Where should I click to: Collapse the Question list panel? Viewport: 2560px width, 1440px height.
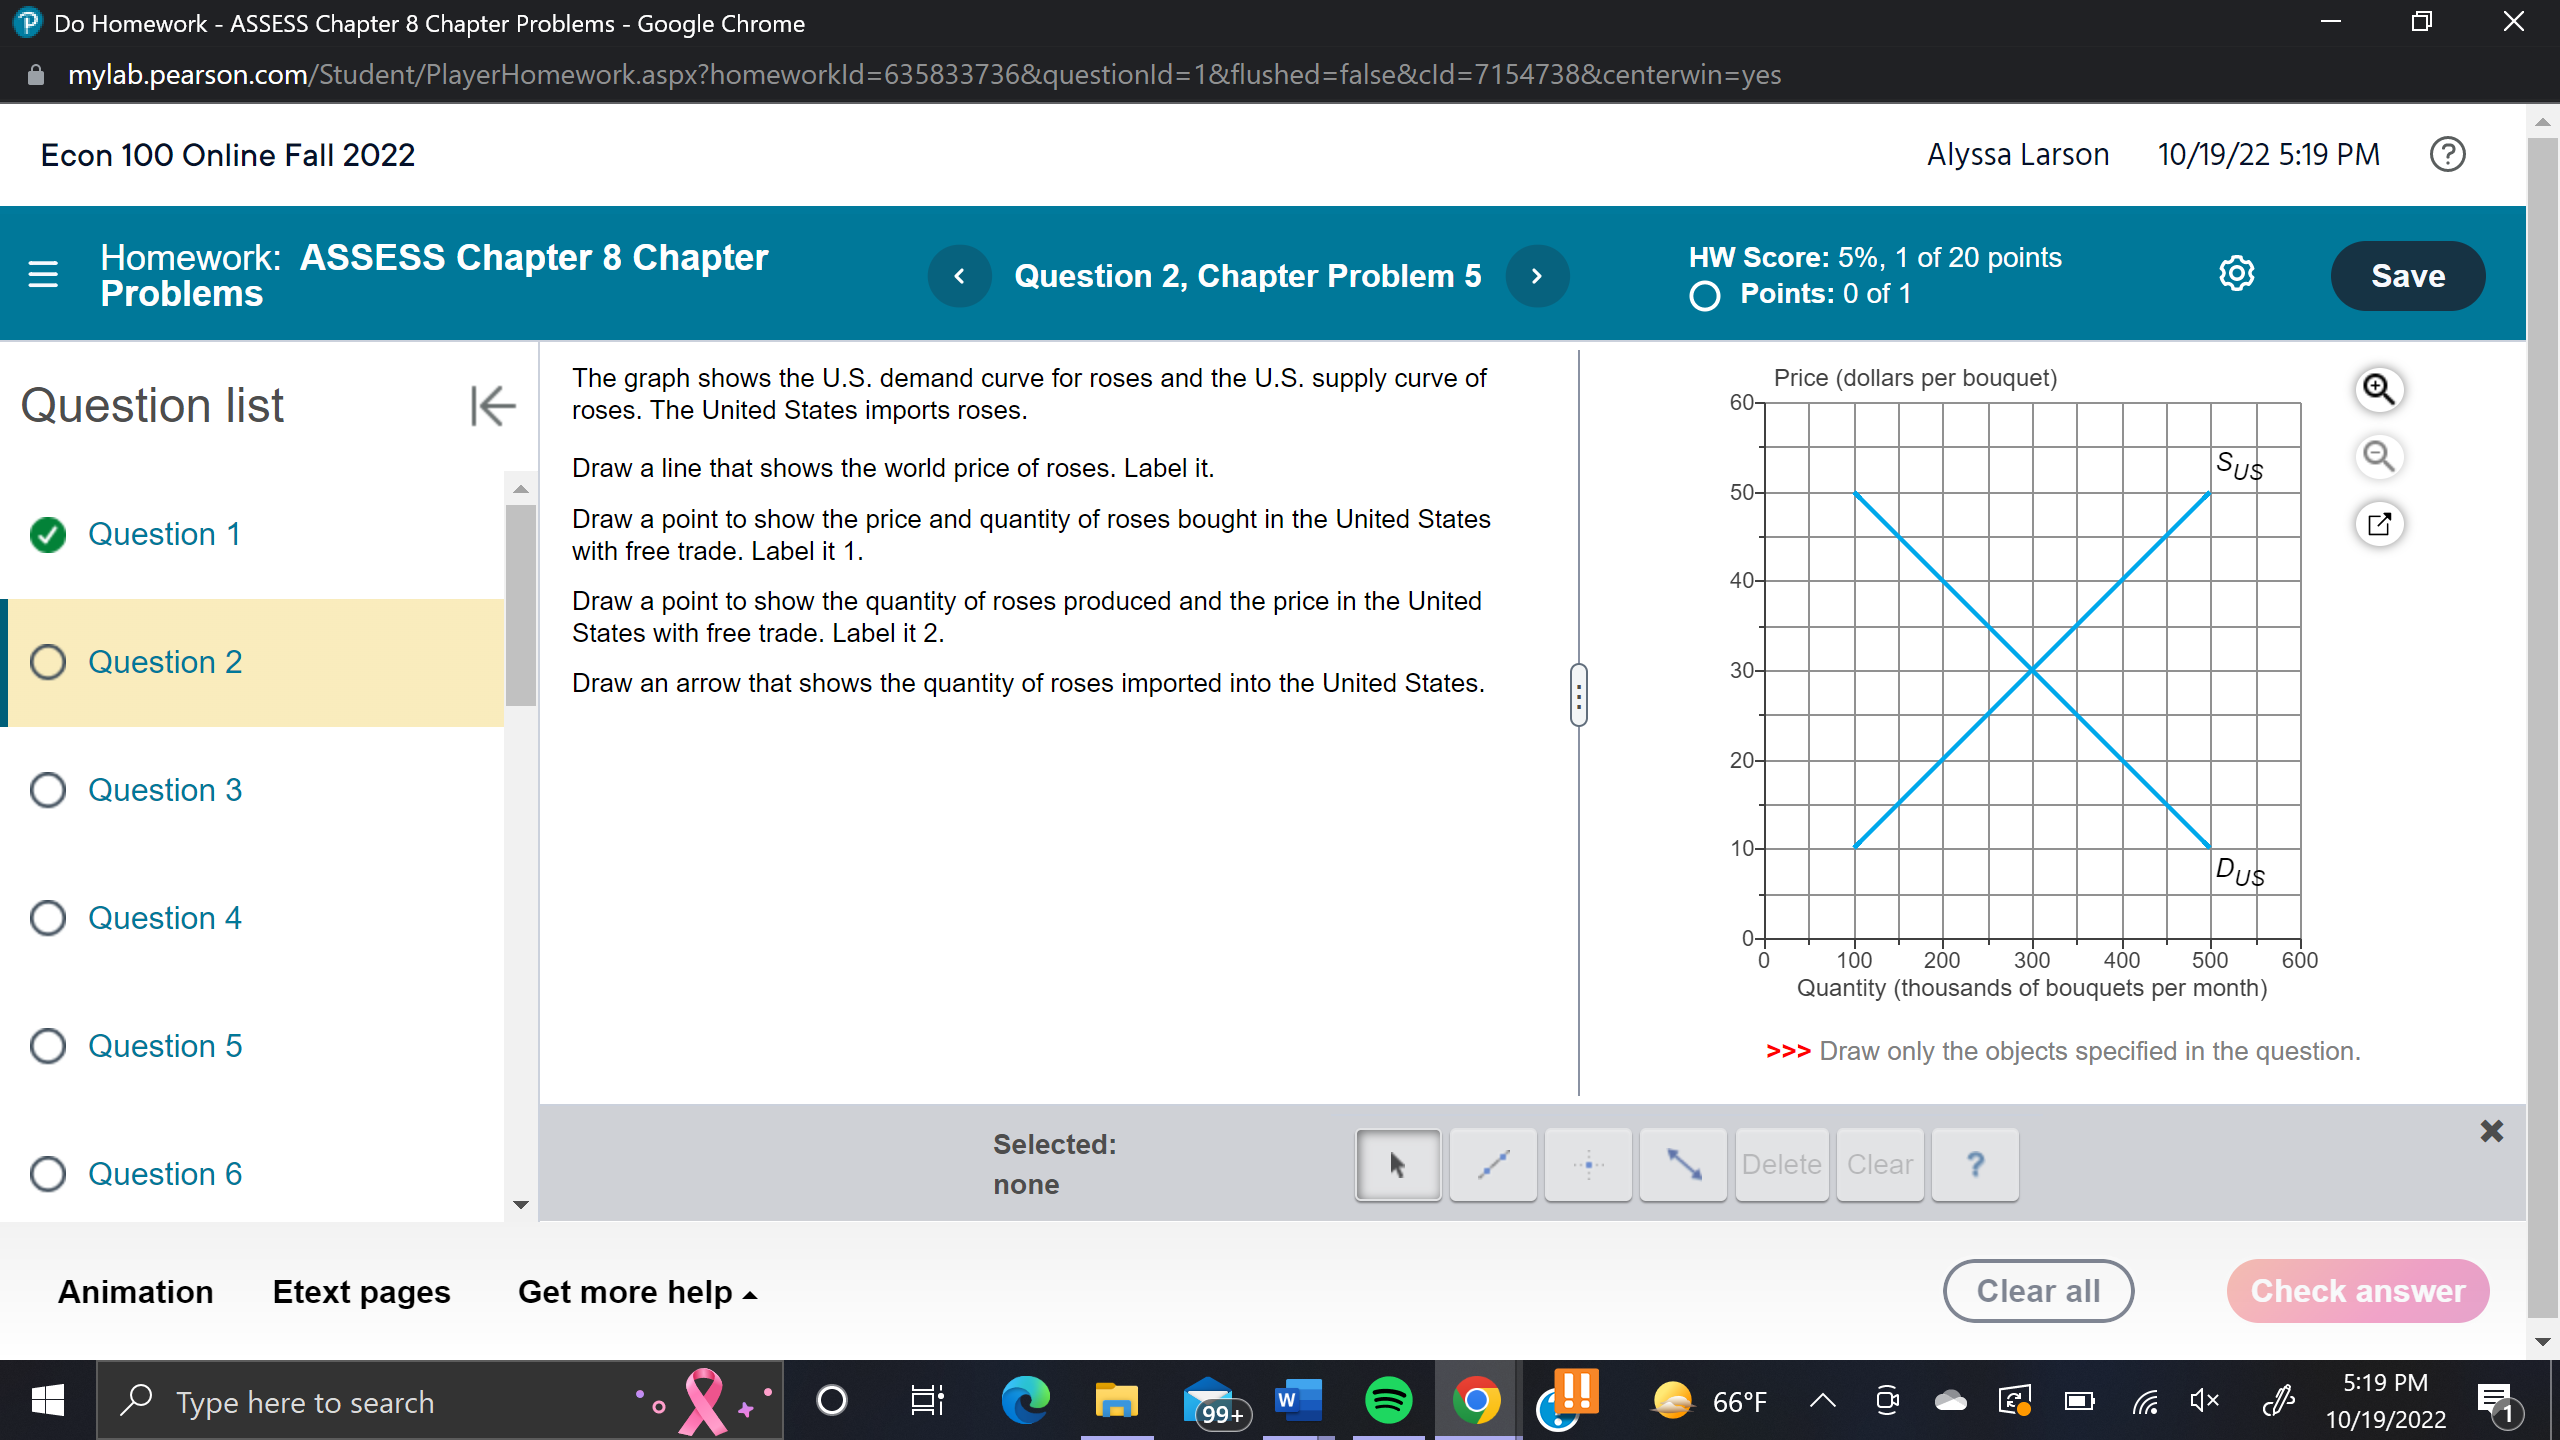[x=491, y=405]
